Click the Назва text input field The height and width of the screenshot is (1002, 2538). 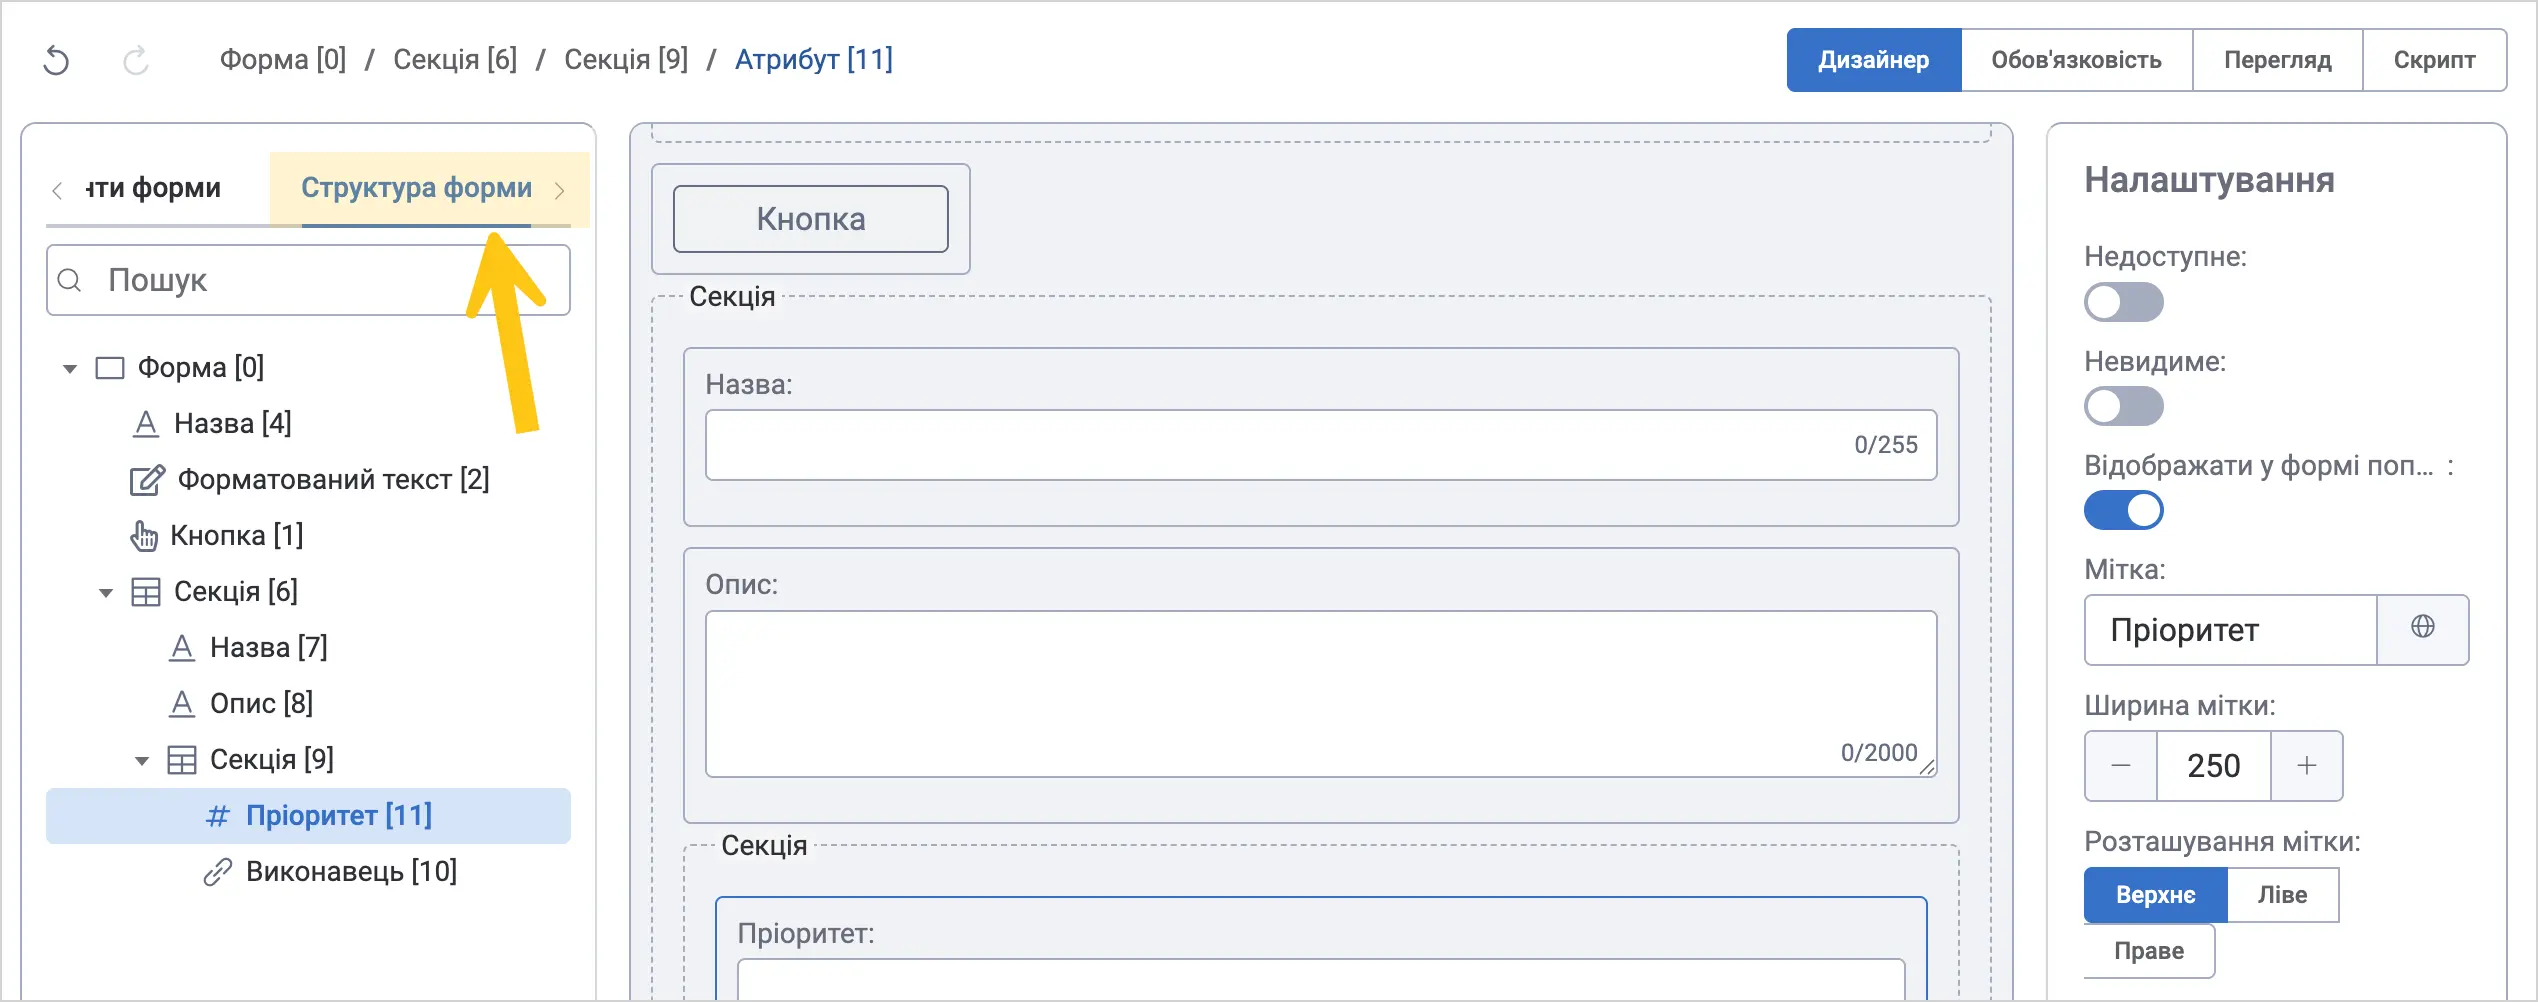pyautogui.click(x=1321, y=445)
